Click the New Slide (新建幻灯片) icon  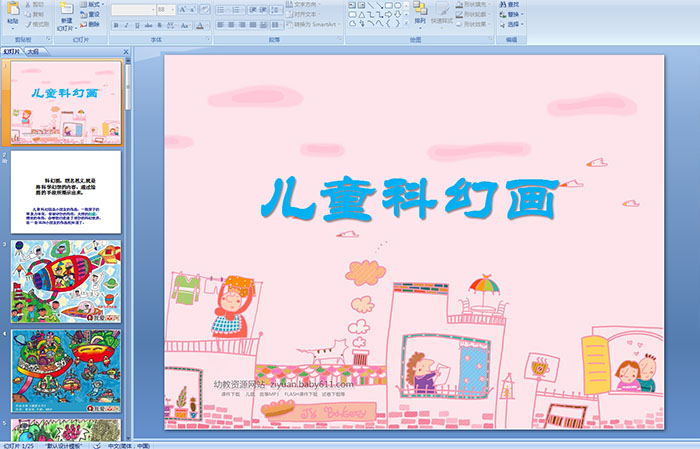coord(66,9)
